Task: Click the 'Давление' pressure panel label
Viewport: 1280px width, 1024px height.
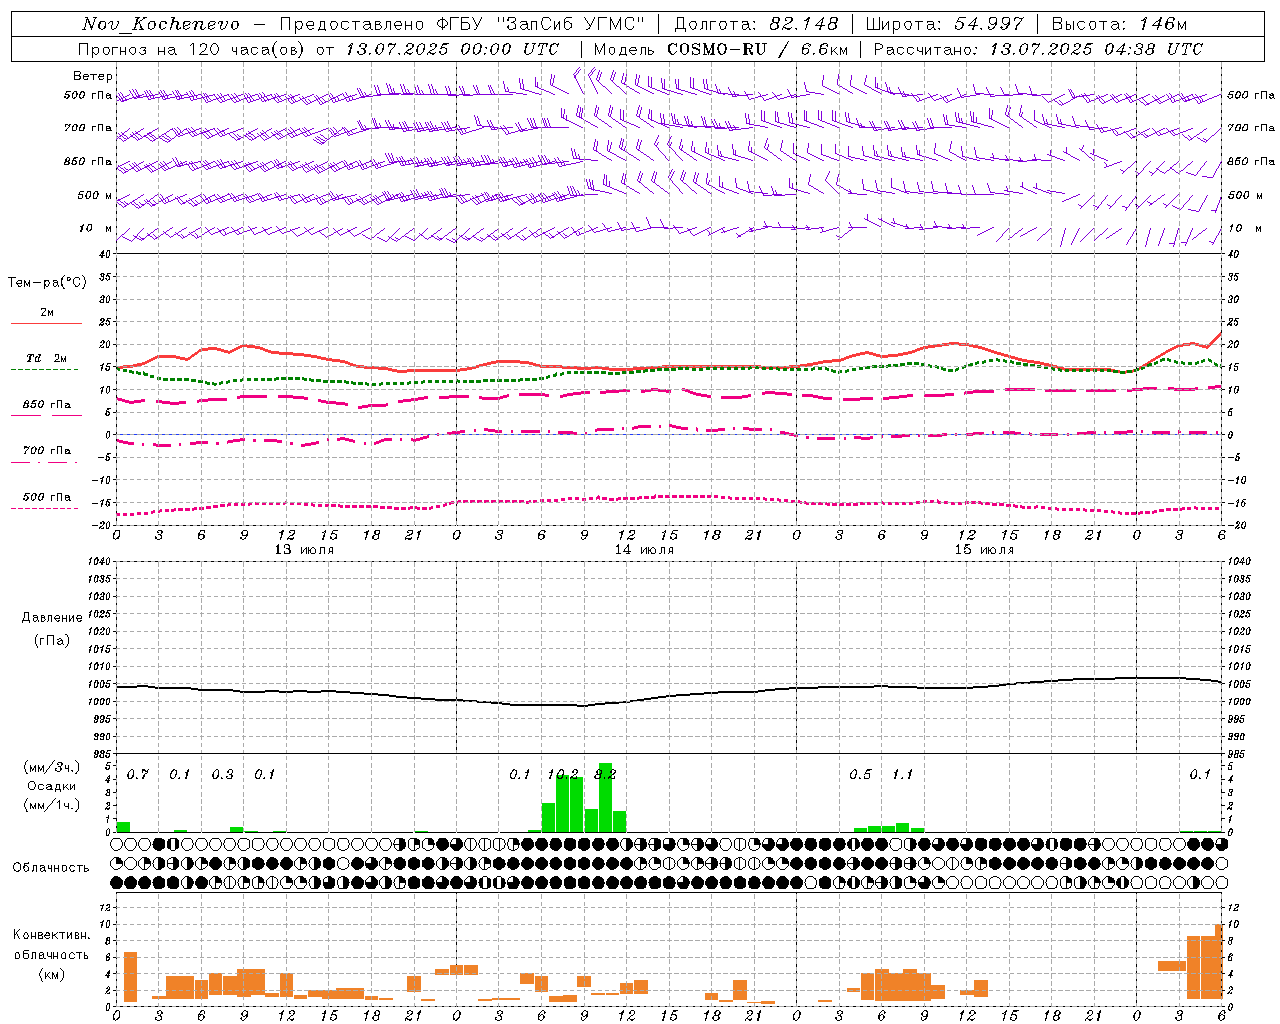Action: pyautogui.click(x=52, y=618)
